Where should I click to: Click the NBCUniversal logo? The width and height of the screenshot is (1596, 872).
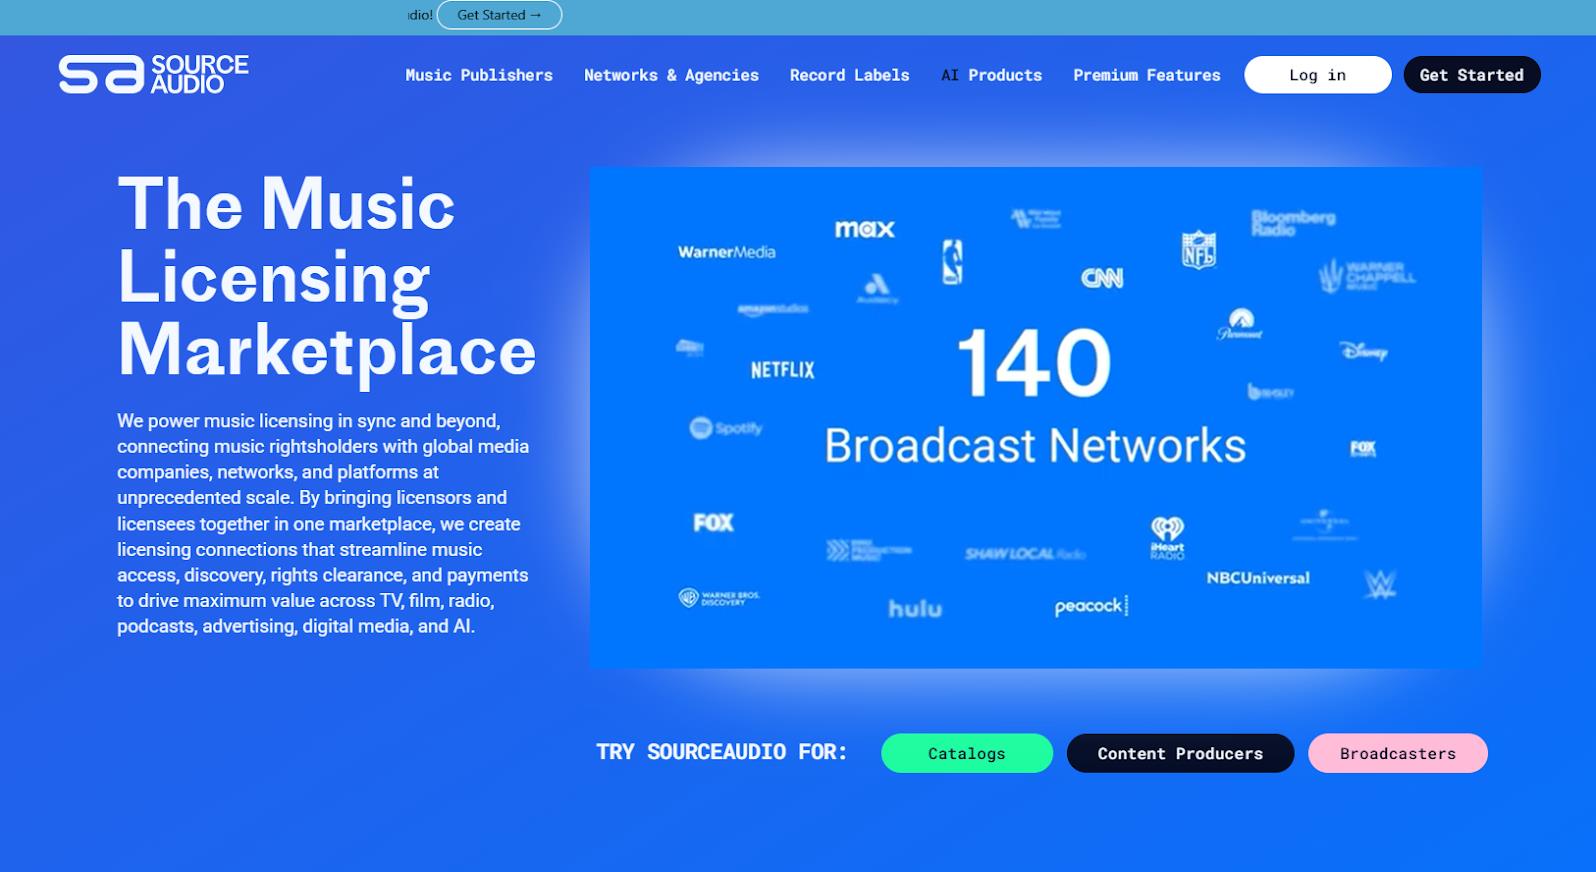[x=1258, y=578]
